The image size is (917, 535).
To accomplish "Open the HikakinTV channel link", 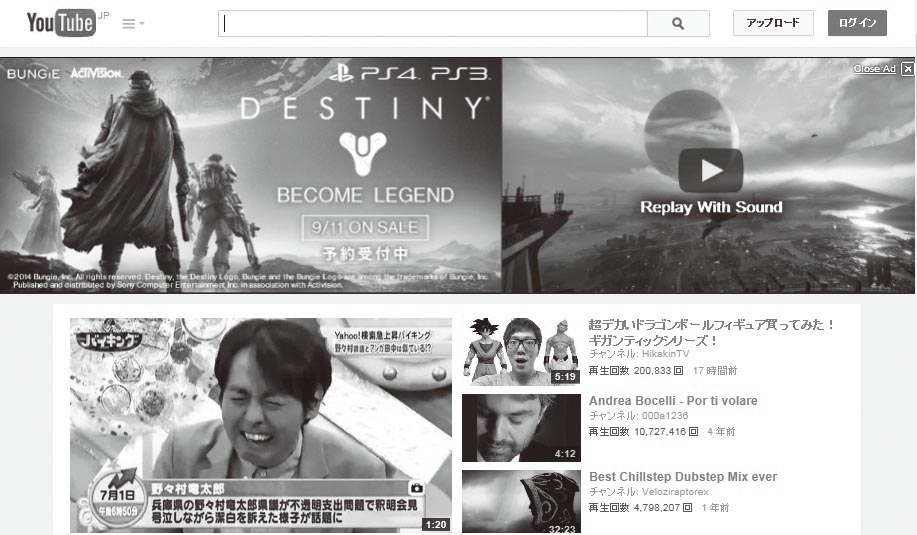I will click(x=665, y=354).
